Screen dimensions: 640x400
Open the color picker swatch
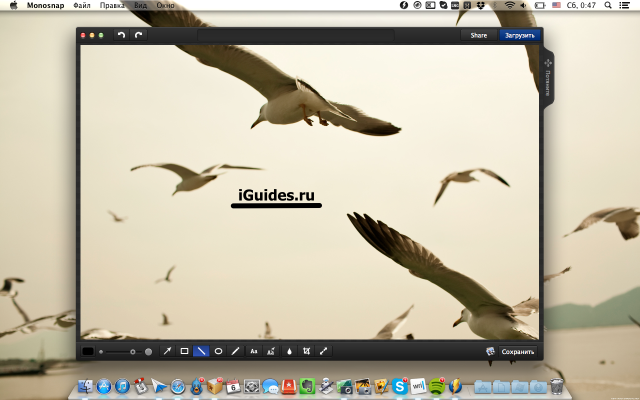(x=88, y=351)
